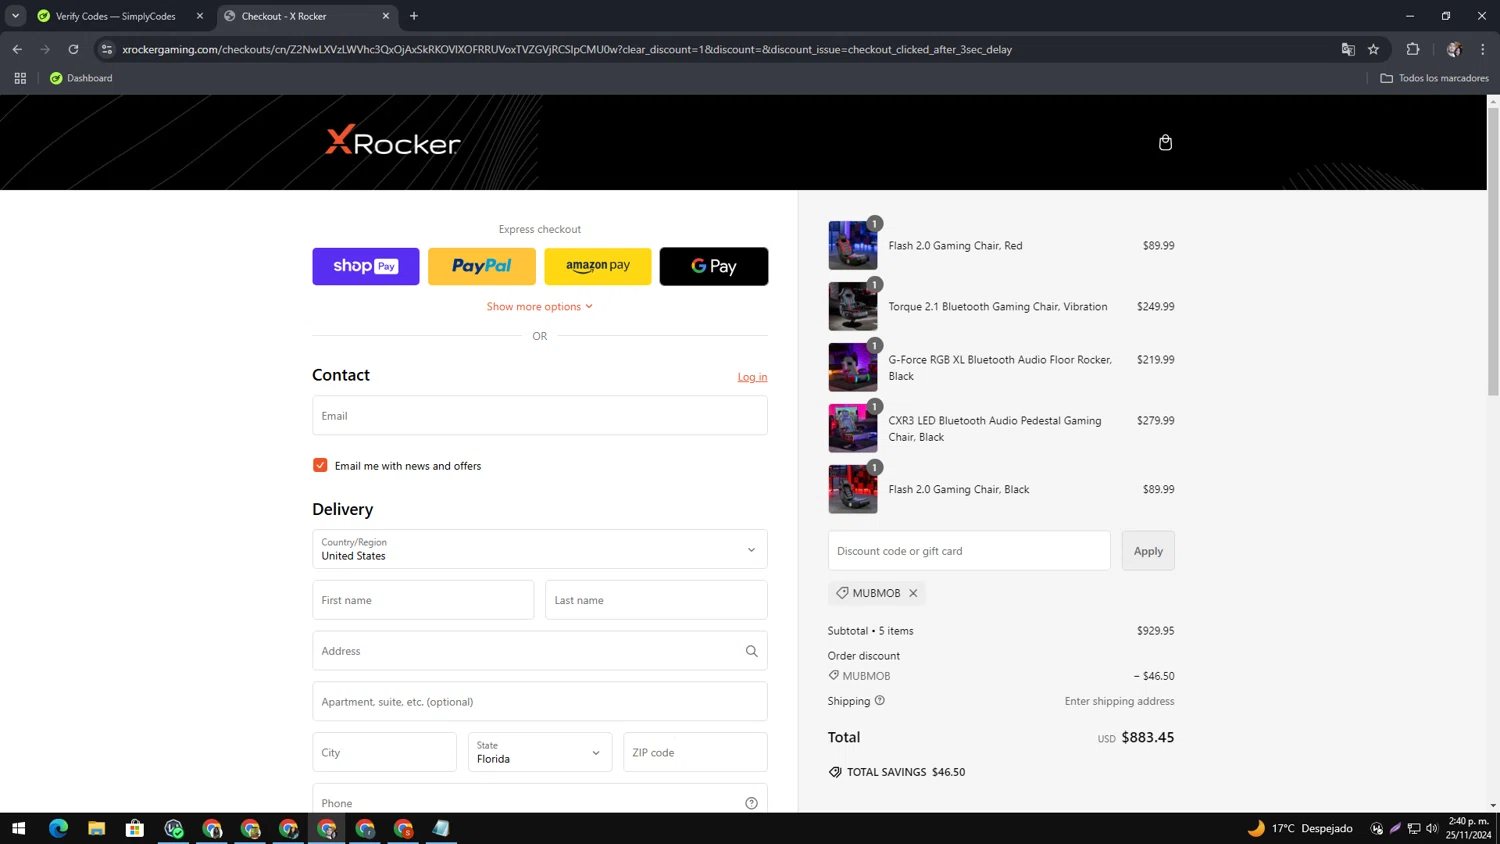Click the page vertical scrollbar
This screenshot has height=844, width=1500.
point(1493,250)
